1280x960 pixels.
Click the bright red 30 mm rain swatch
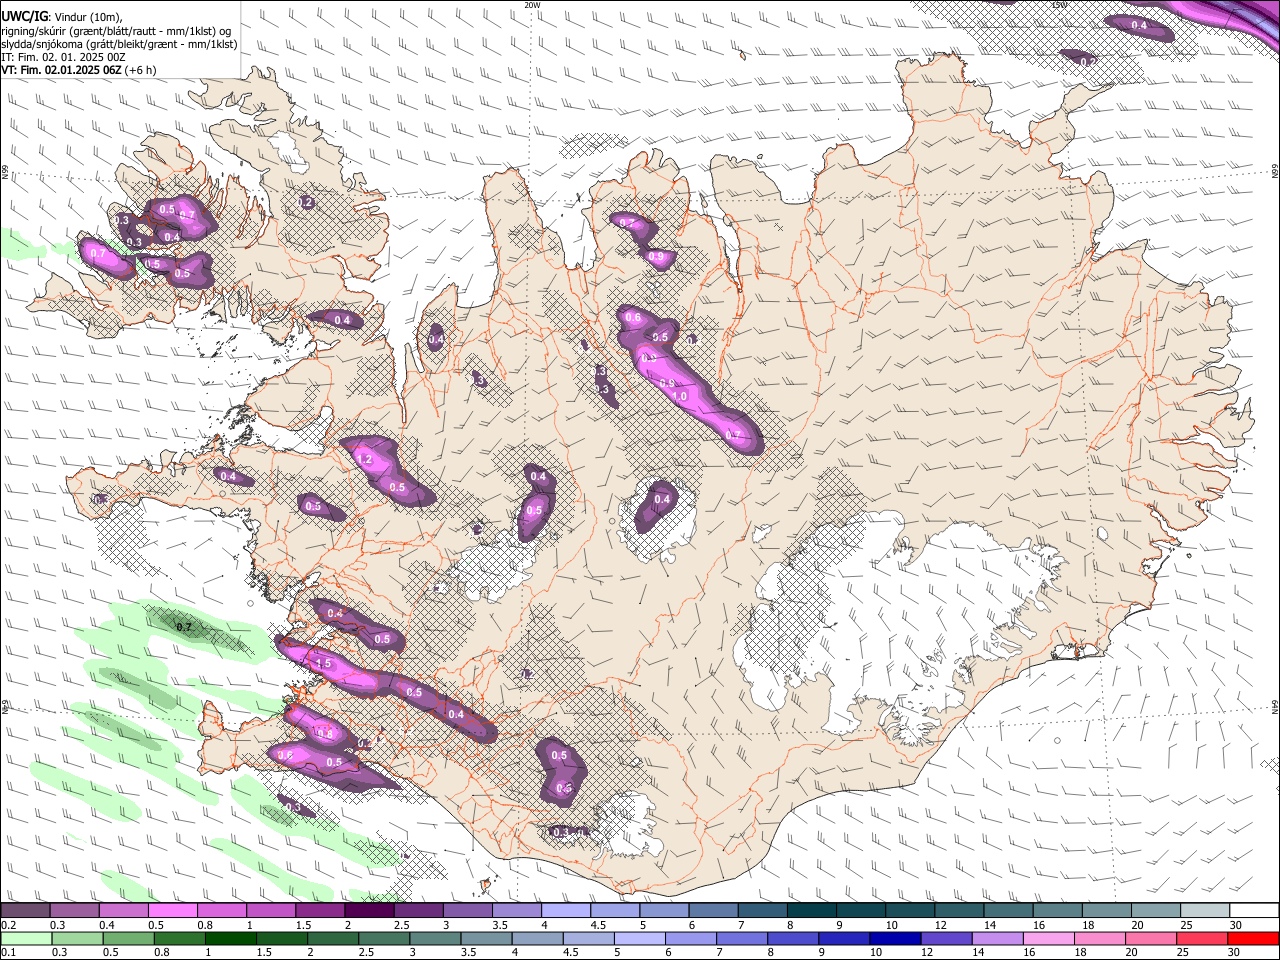[x=1254, y=939]
